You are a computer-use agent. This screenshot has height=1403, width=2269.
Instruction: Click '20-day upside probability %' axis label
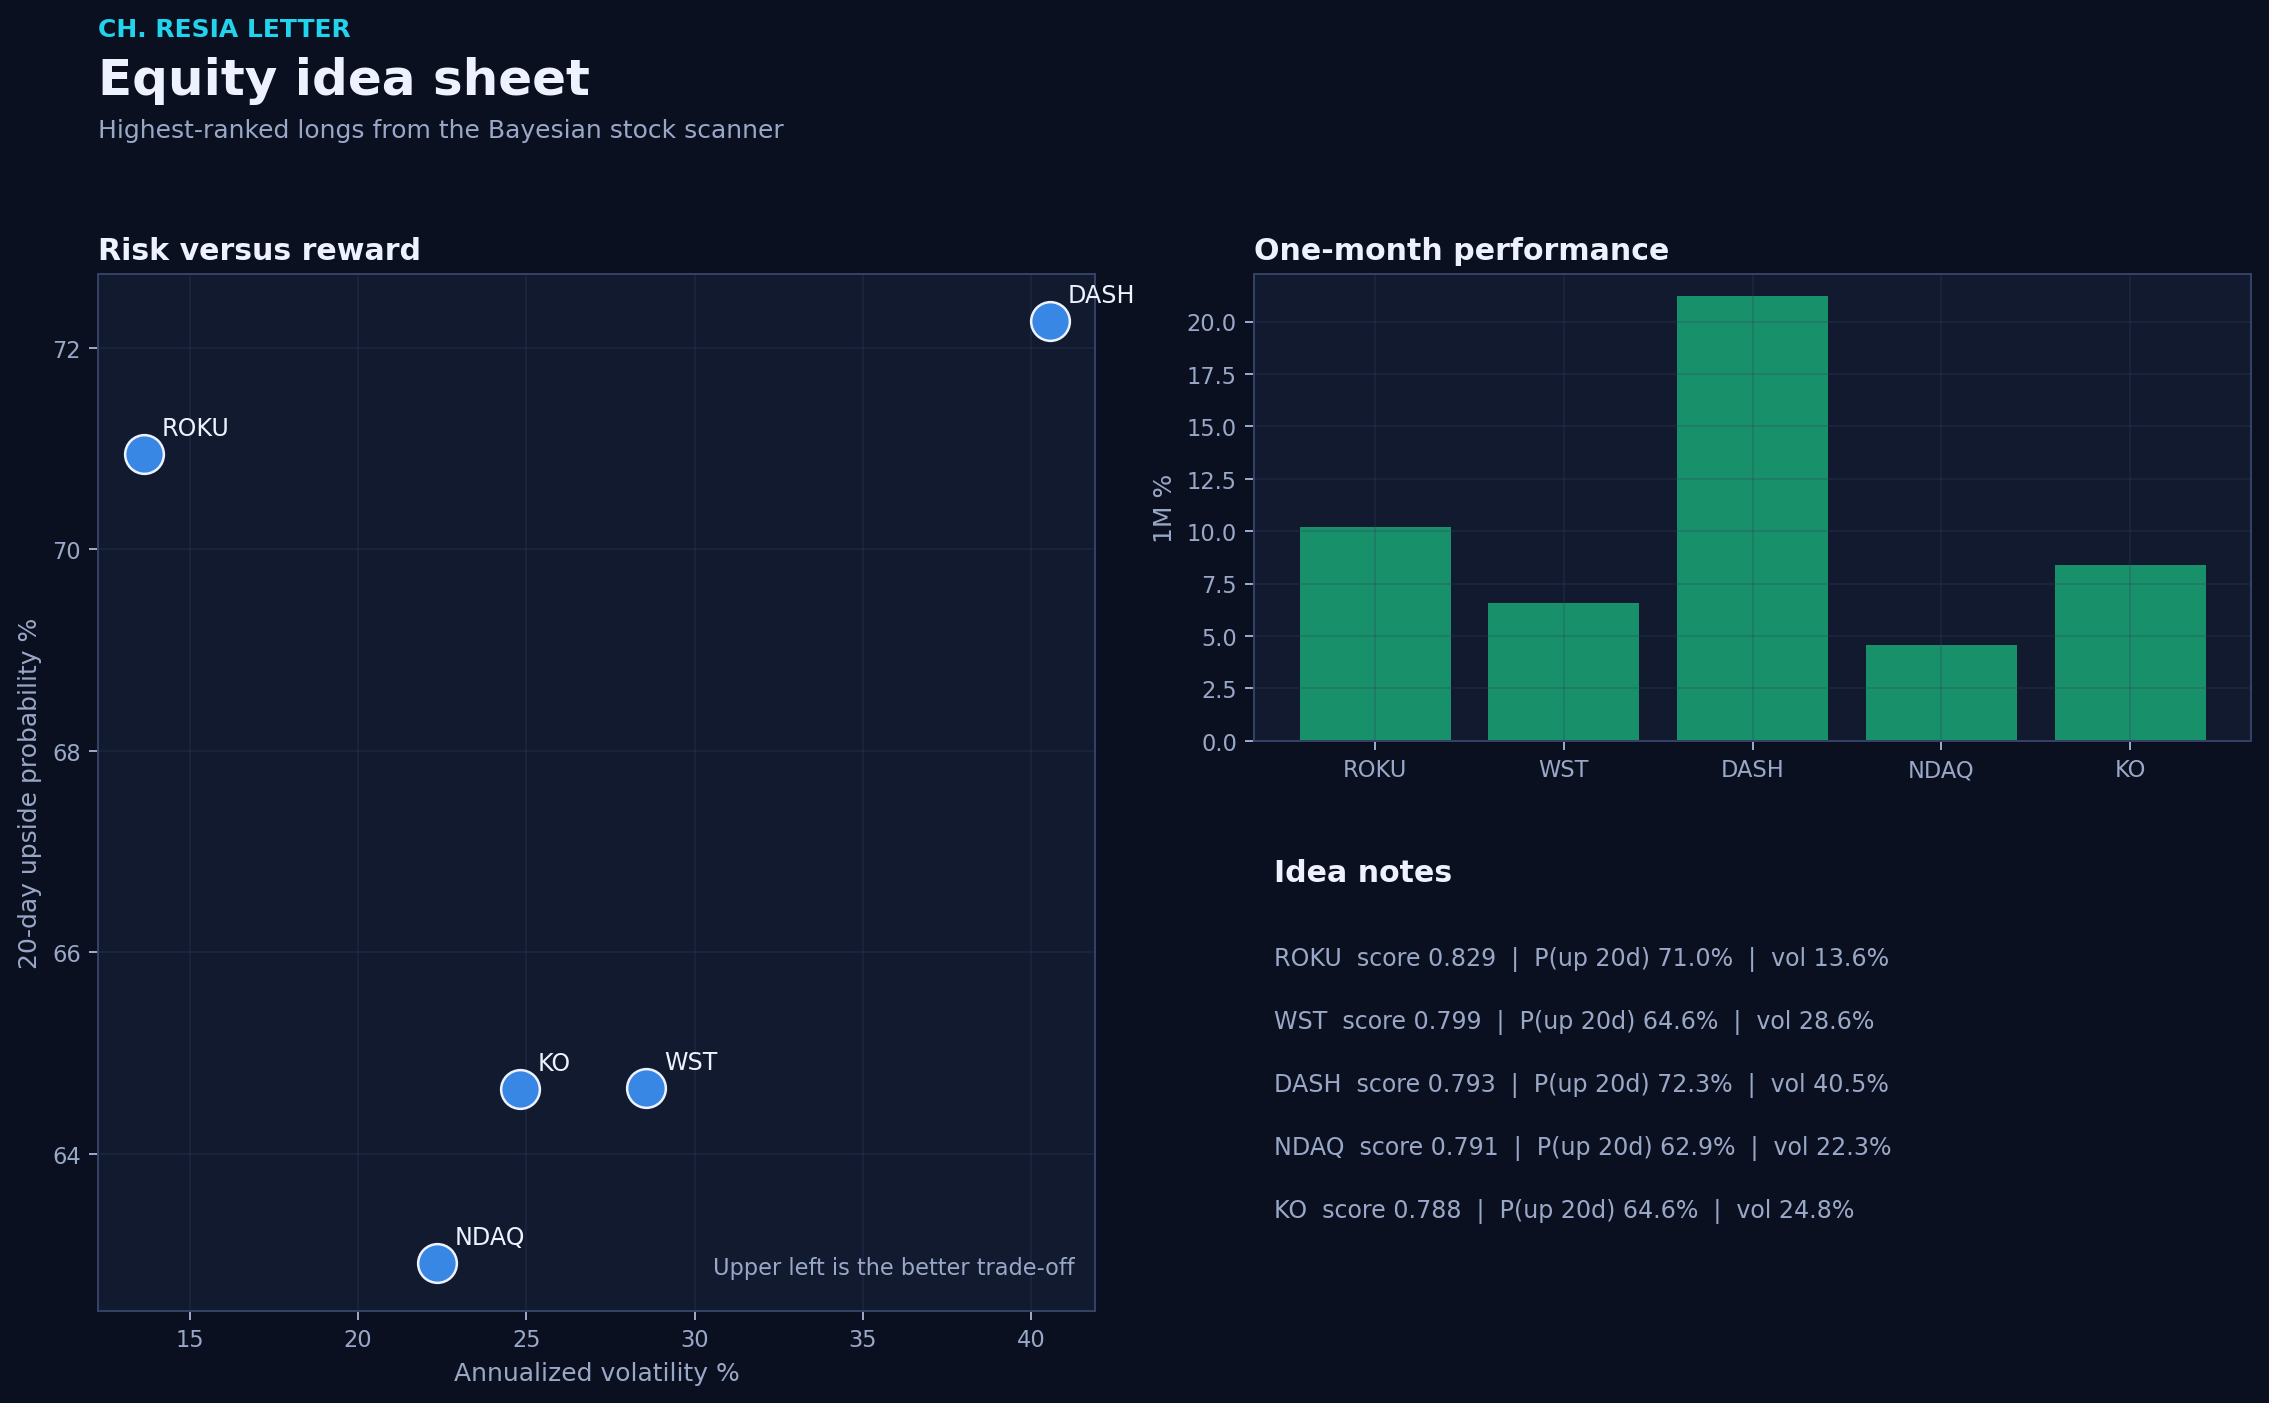[28, 793]
